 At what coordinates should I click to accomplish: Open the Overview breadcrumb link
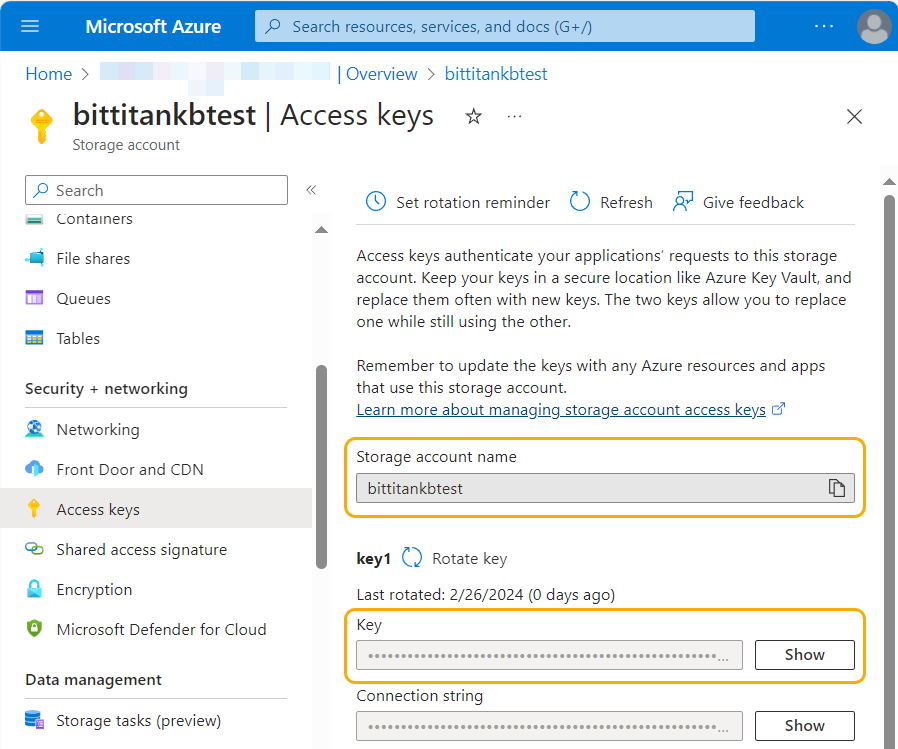pos(381,74)
